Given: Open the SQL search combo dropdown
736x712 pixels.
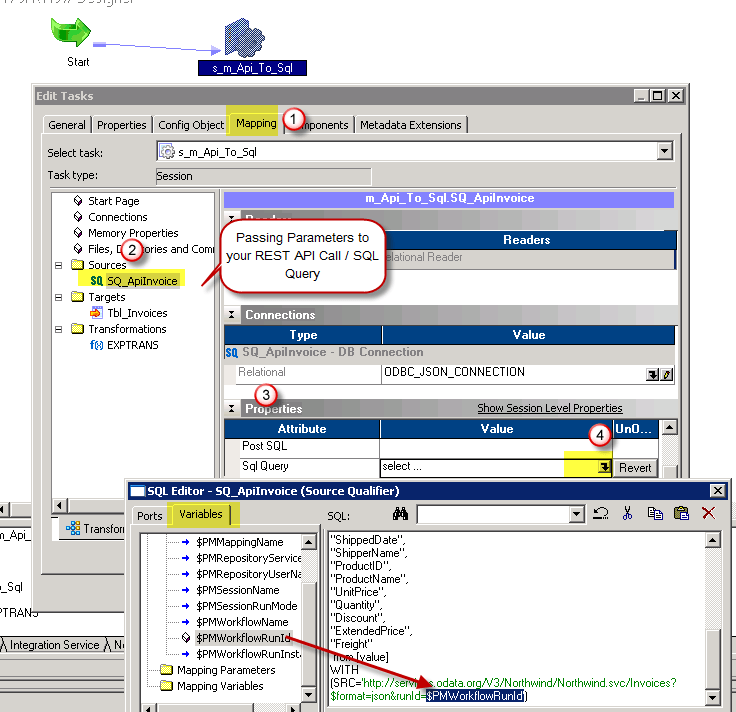Looking at the screenshot, I should [x=577, y=514].
